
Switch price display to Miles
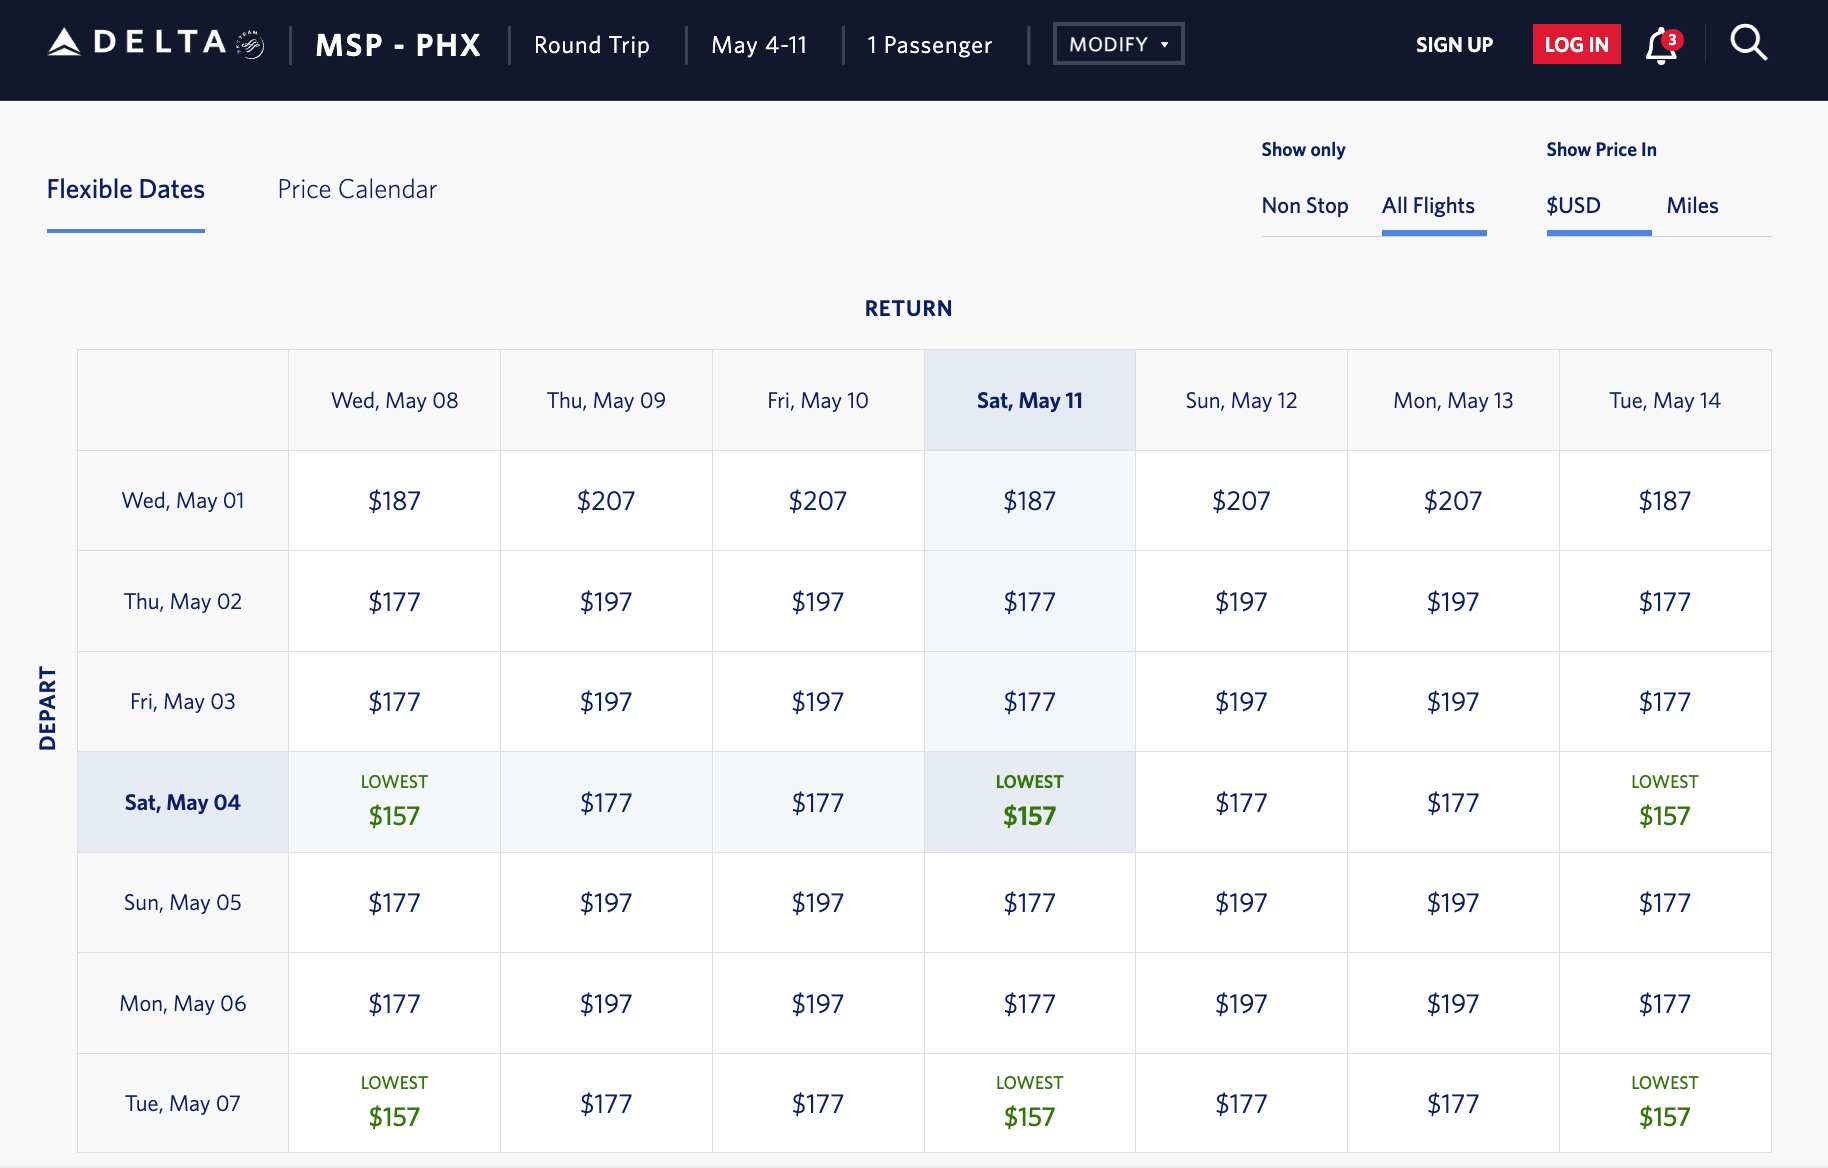(x=1693, y=205)
